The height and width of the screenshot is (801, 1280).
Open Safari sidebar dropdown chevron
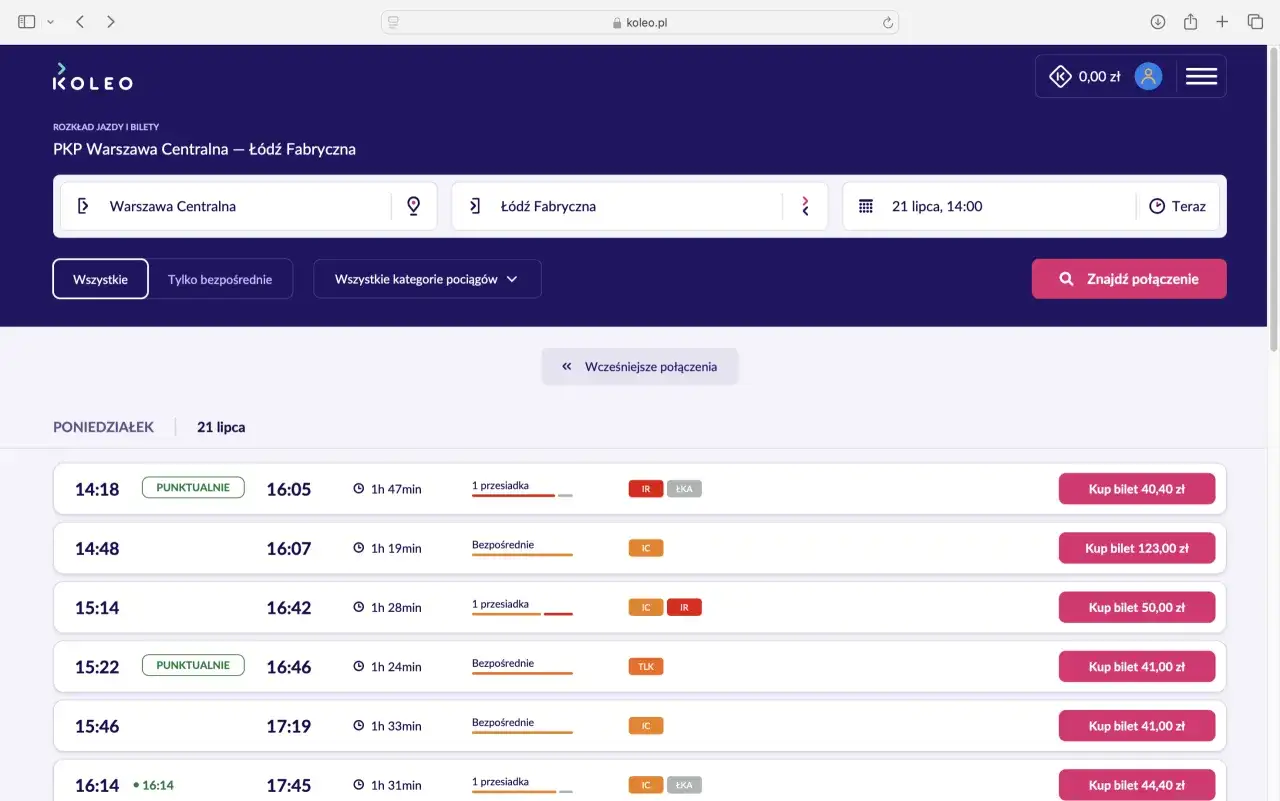coord(51,22)
